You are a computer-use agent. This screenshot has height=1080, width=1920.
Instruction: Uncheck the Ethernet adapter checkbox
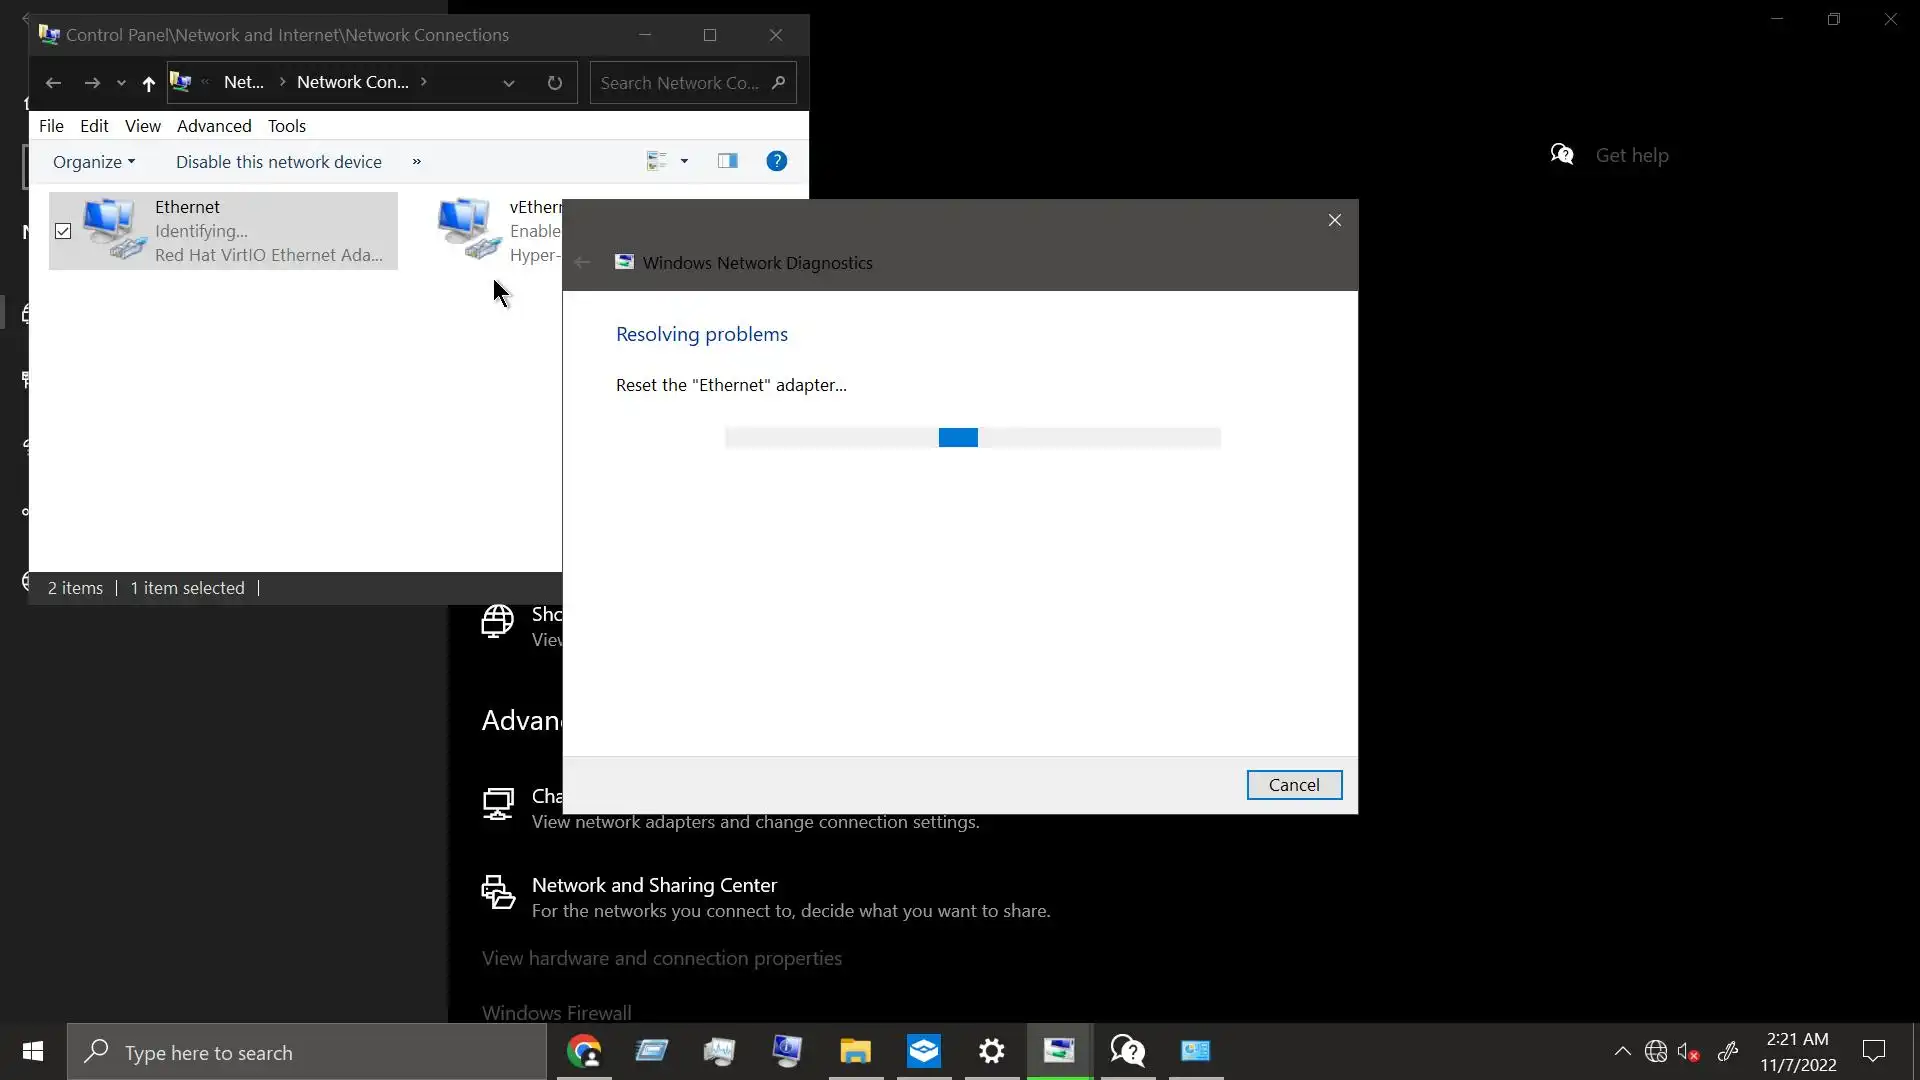point(63,231)
